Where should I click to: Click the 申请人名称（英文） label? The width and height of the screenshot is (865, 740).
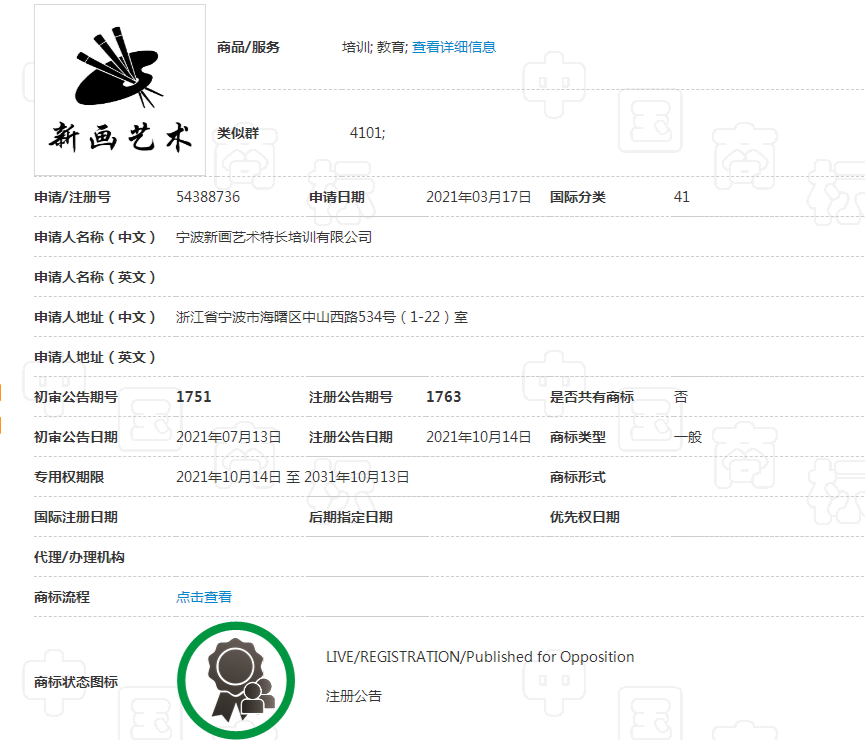point(95,277)
